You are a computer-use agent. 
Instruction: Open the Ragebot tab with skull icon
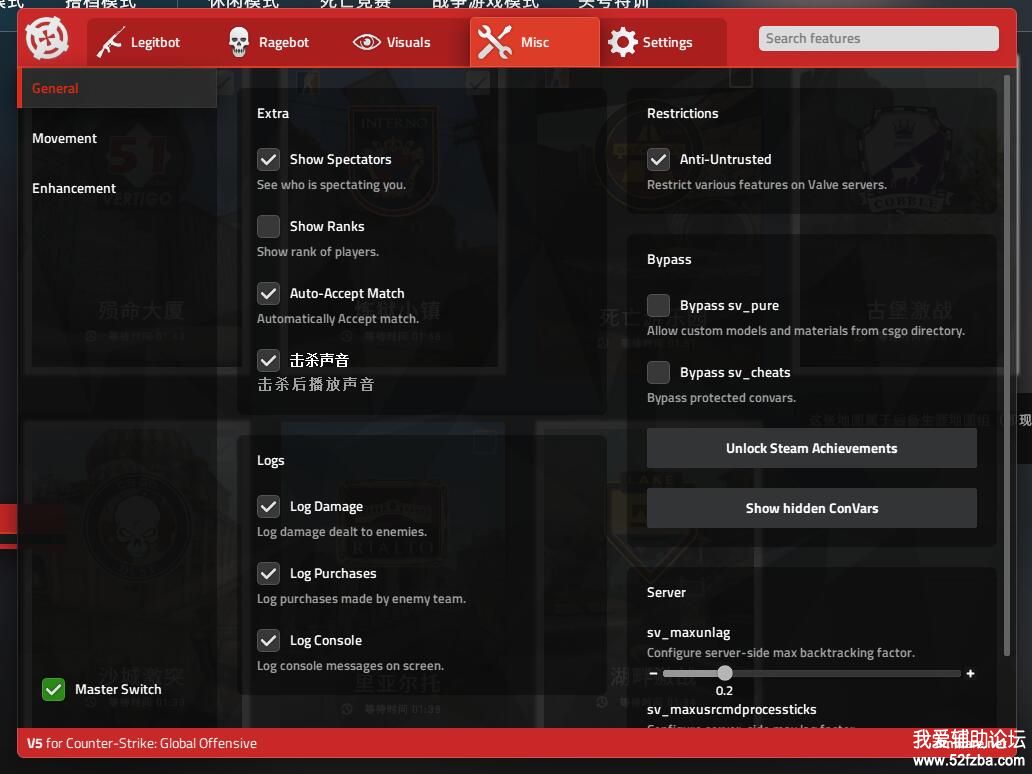(x=269, y=42)
